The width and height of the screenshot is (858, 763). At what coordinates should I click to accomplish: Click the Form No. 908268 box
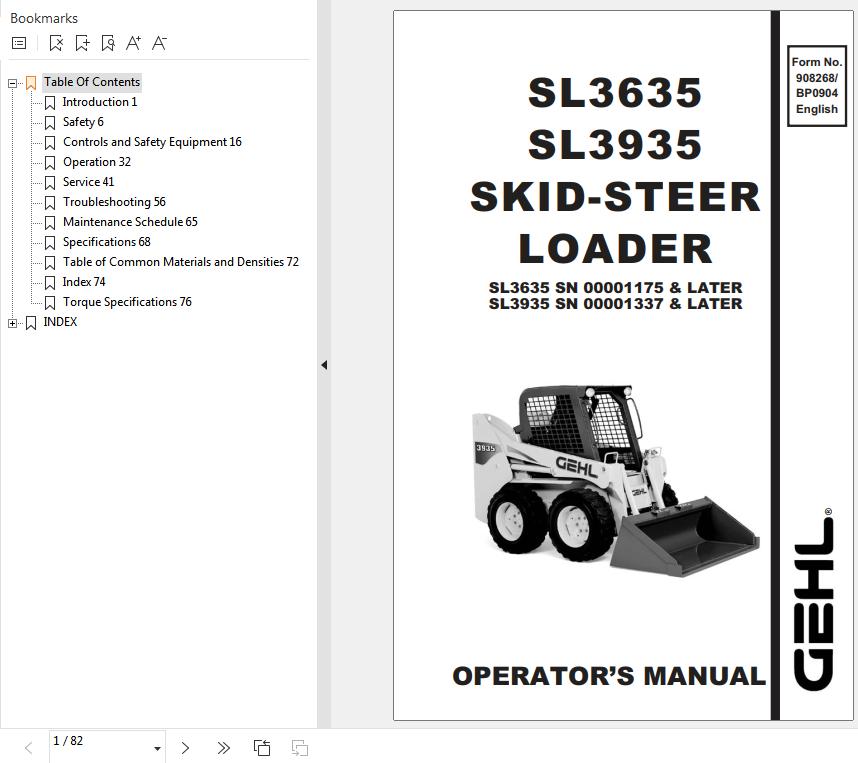[816, 86]
